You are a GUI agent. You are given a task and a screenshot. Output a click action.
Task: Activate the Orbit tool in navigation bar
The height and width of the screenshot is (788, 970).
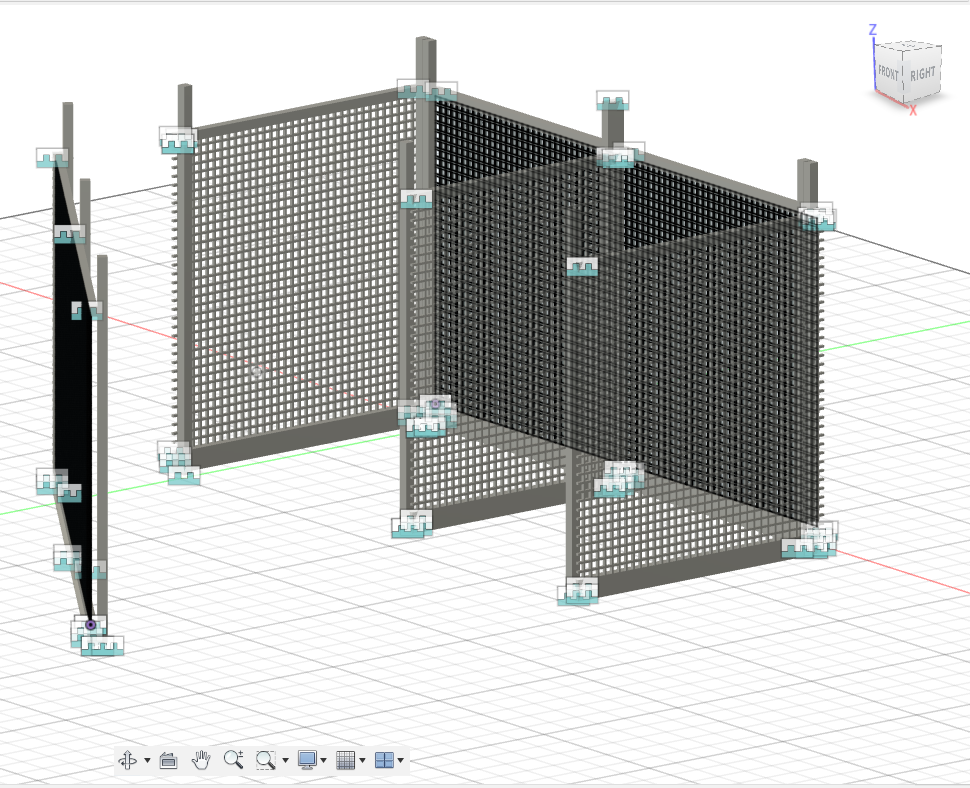(127, 760)
